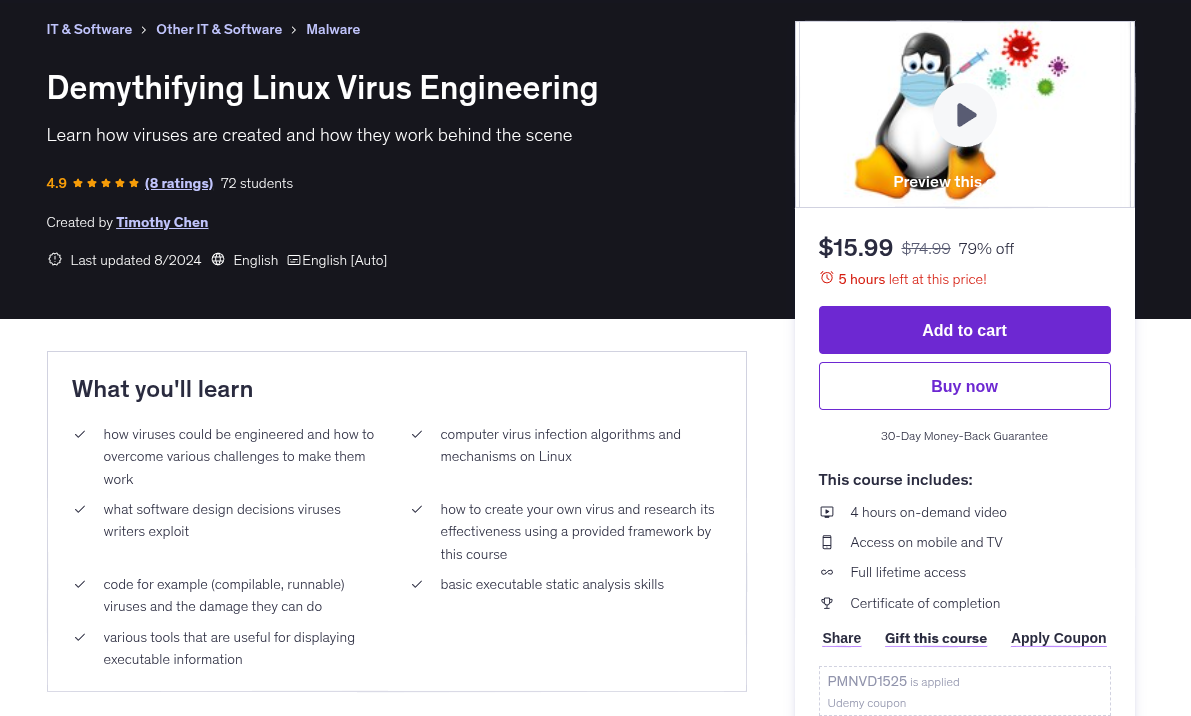The width and height of the screenshot is (1191, 716).
Task: Click the 'English [Auto]' captions text
Action: tap(344, 260)
